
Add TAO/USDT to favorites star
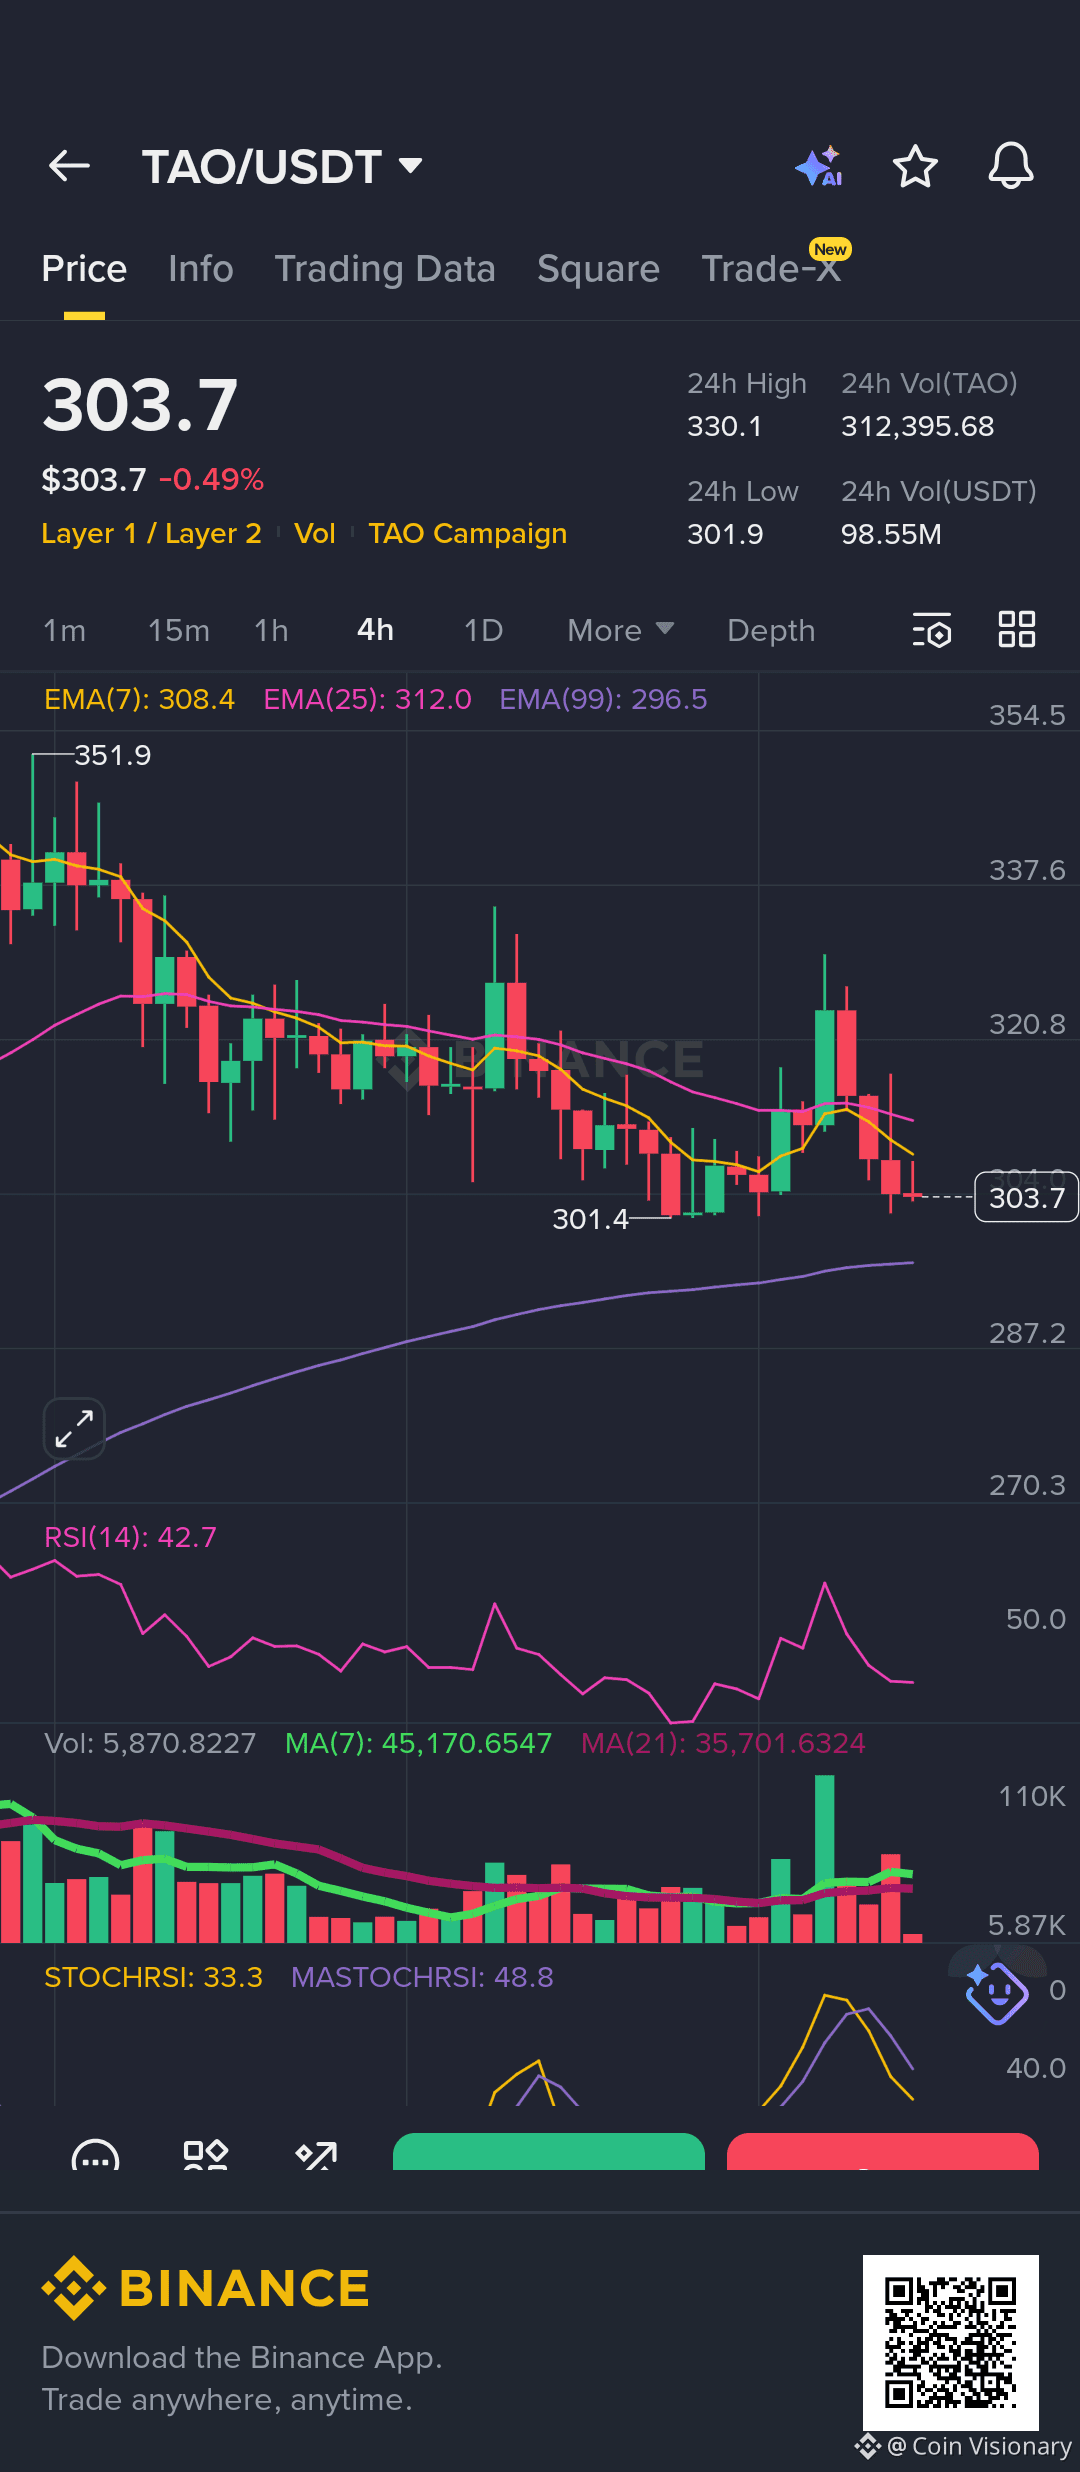(x=915, y=166)
